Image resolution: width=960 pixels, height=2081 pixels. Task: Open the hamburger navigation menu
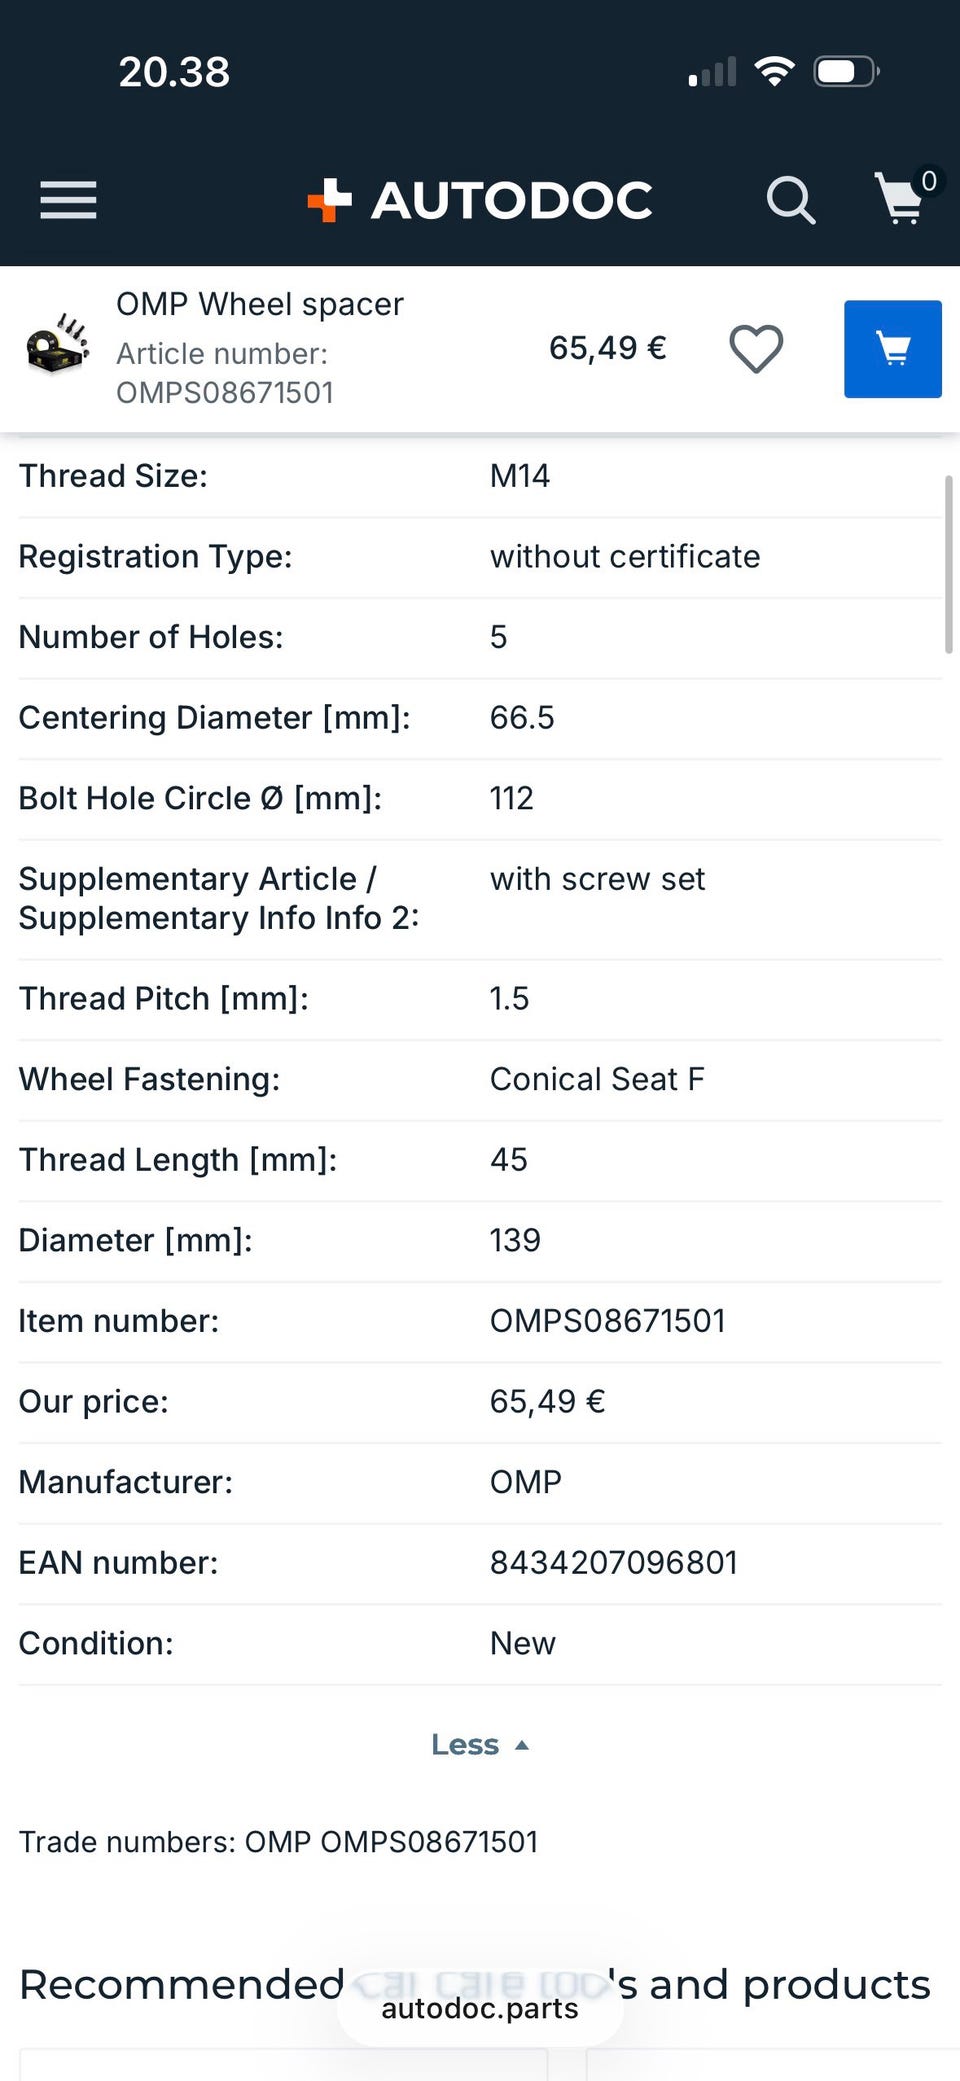tap(68, 200)
